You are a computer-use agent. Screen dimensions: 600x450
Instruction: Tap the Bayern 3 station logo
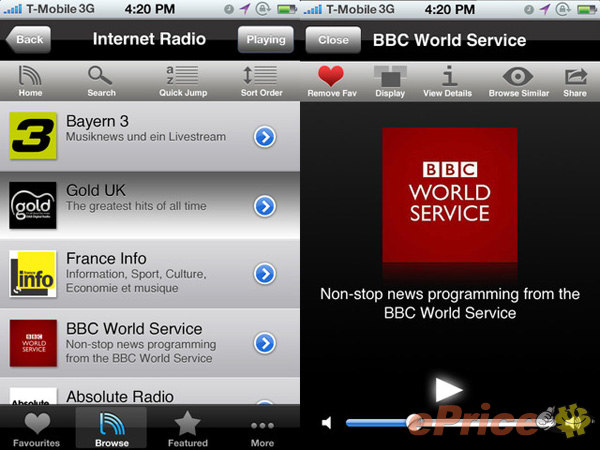pos(33,135)
